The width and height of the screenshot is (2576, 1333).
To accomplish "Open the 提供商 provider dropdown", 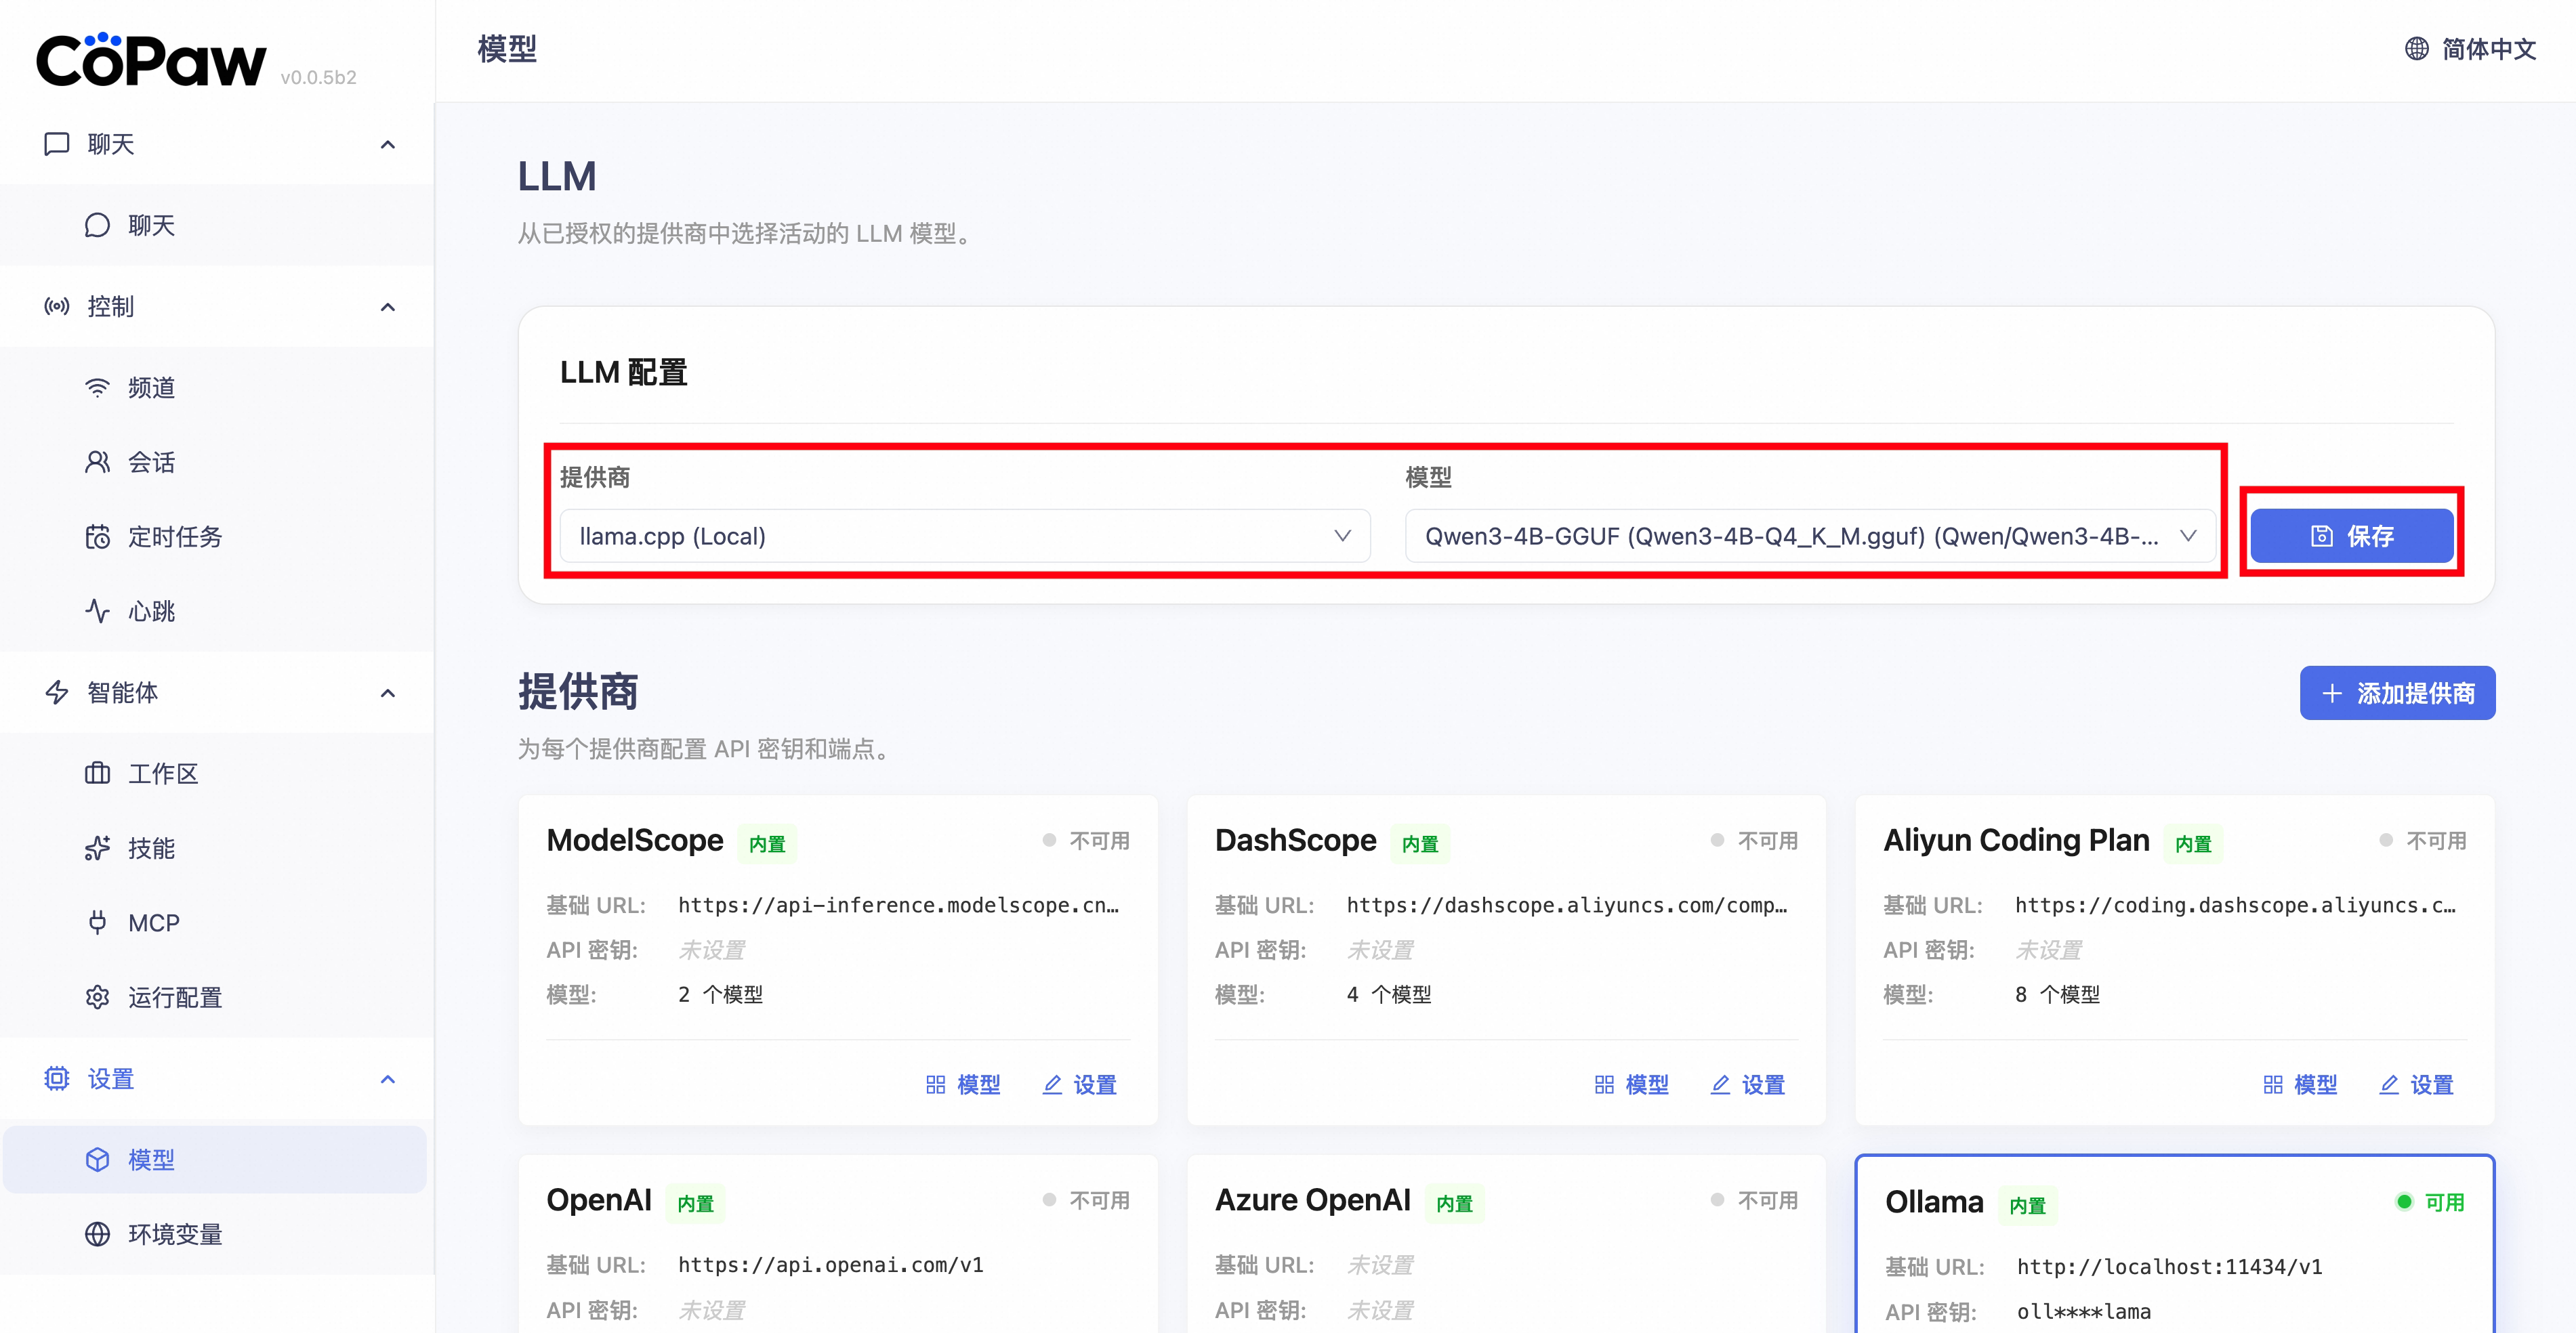I will 964,536.
